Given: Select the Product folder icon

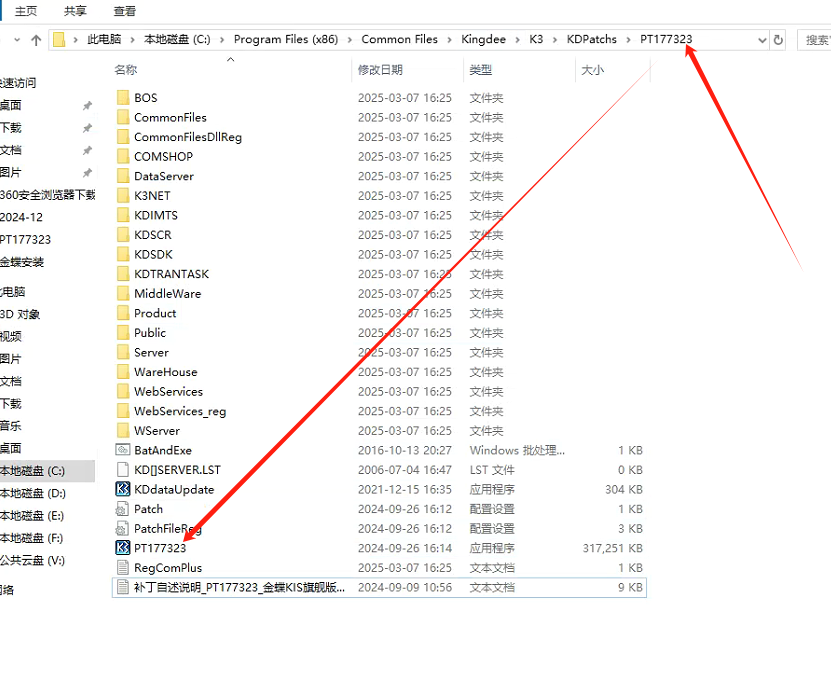Looking at the screenshot, I should [x=123, y=313].
